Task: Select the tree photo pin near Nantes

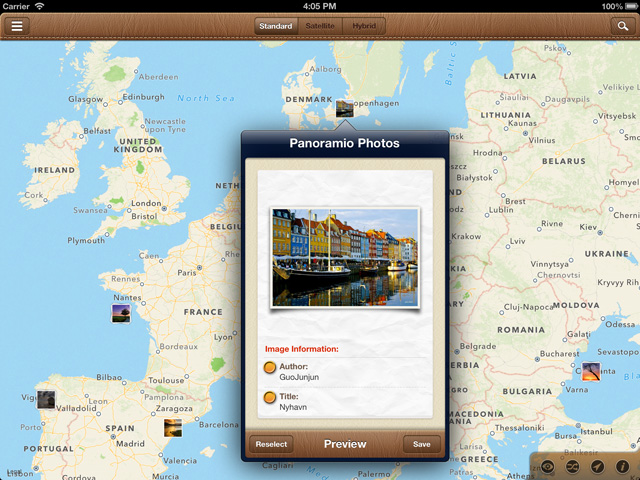Action: tap(121, 313)
